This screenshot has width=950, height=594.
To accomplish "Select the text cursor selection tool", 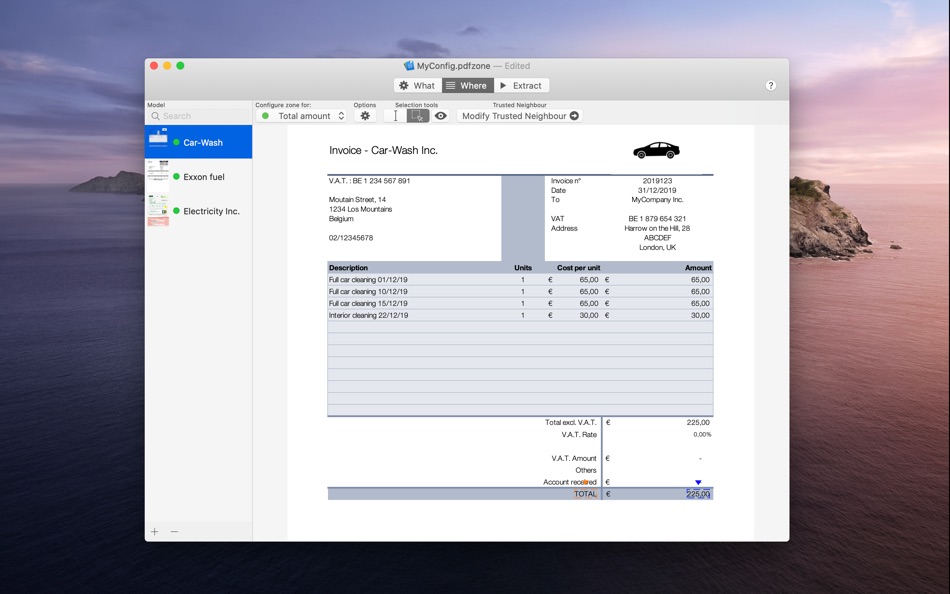I will tap(395, 116).
